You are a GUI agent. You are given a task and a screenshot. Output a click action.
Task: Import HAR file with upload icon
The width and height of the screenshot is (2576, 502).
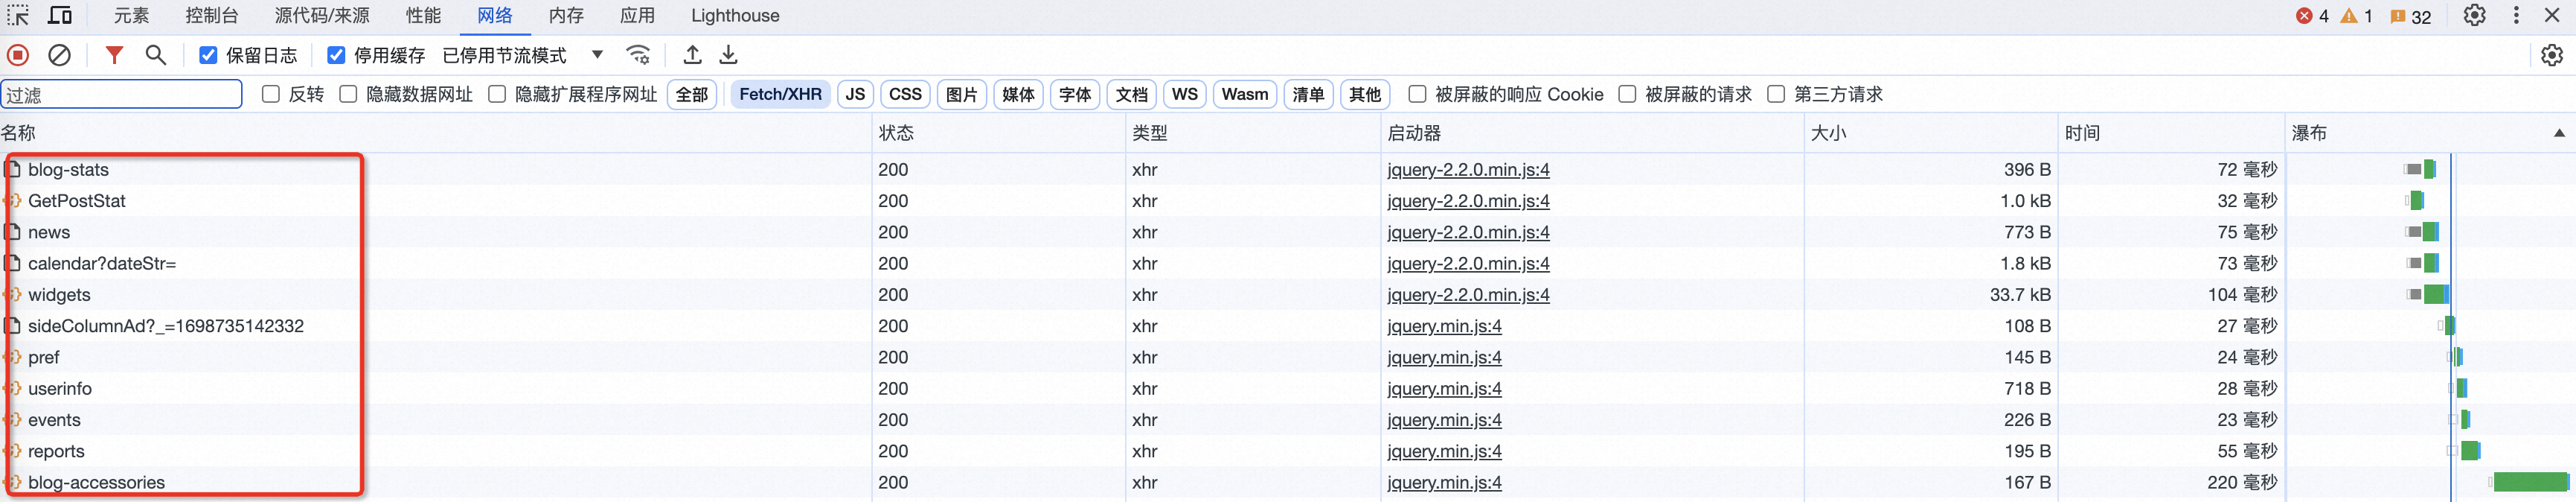(692, 55)
